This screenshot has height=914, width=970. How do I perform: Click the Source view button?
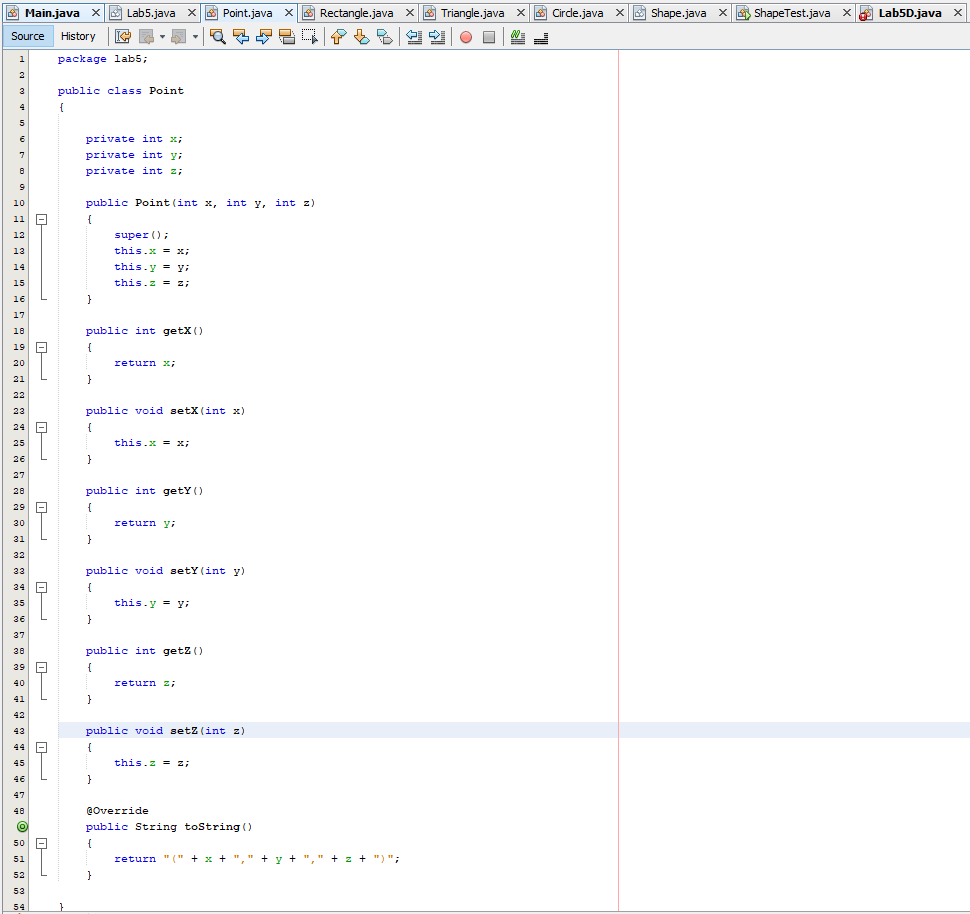click(x=27, y=36)
